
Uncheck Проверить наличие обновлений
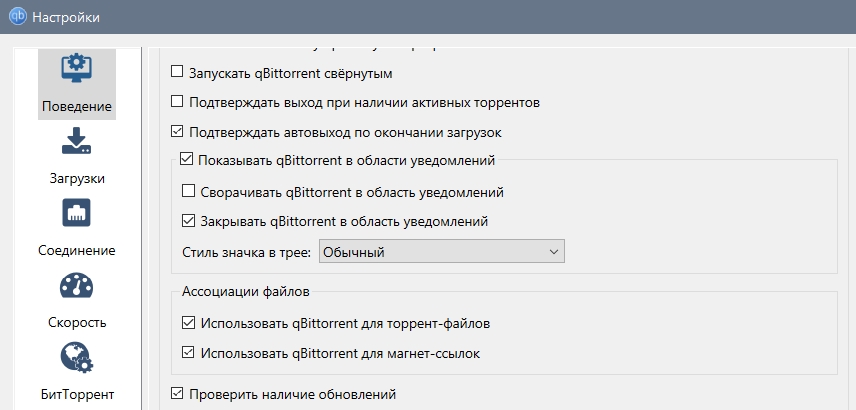point(177,393)
